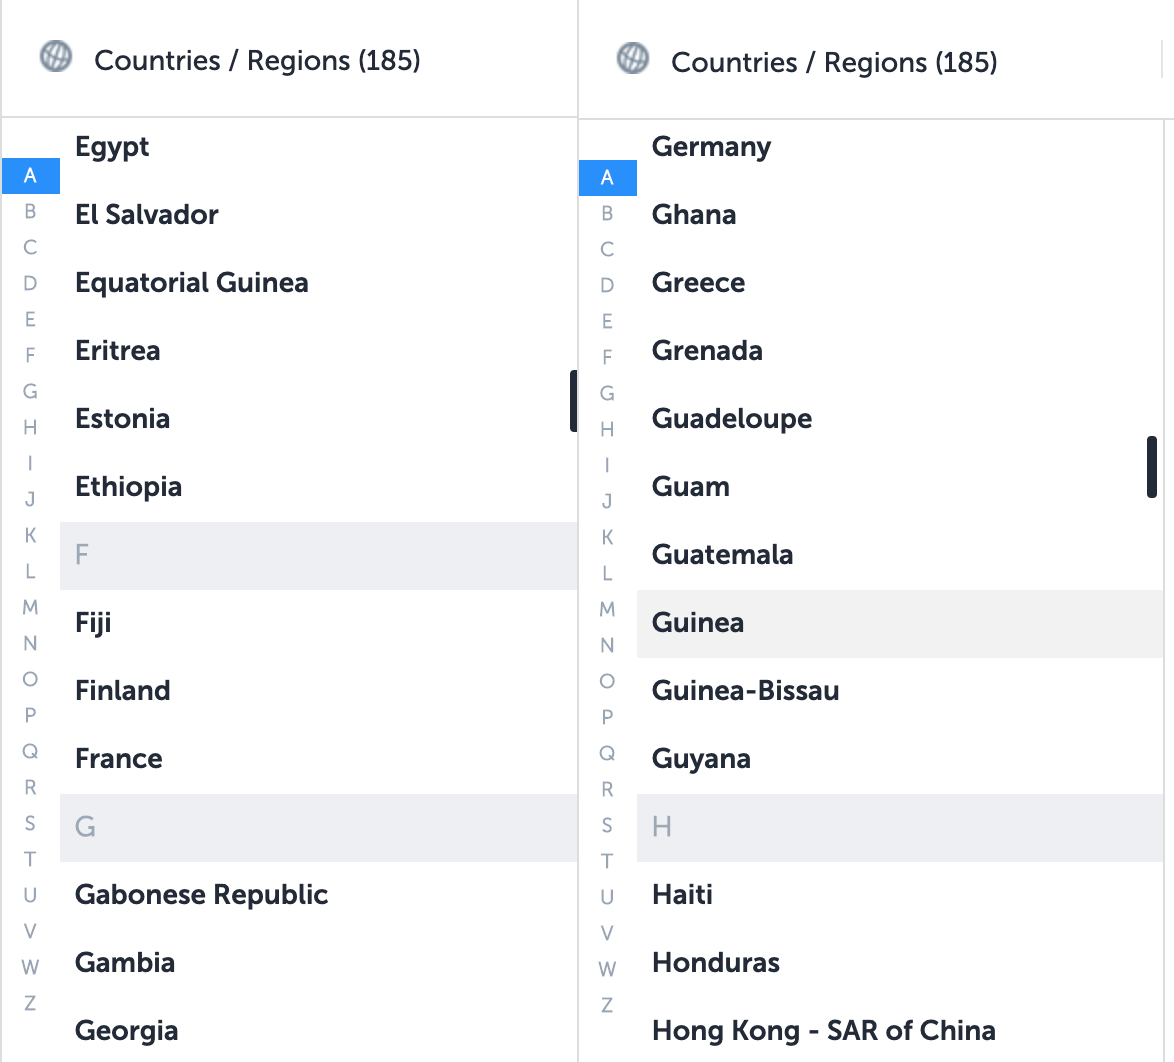Click the globe icon in the right panel header
Image resolution: width=1174 pixels, height=1062 pixels.
(x=633, y=59)
